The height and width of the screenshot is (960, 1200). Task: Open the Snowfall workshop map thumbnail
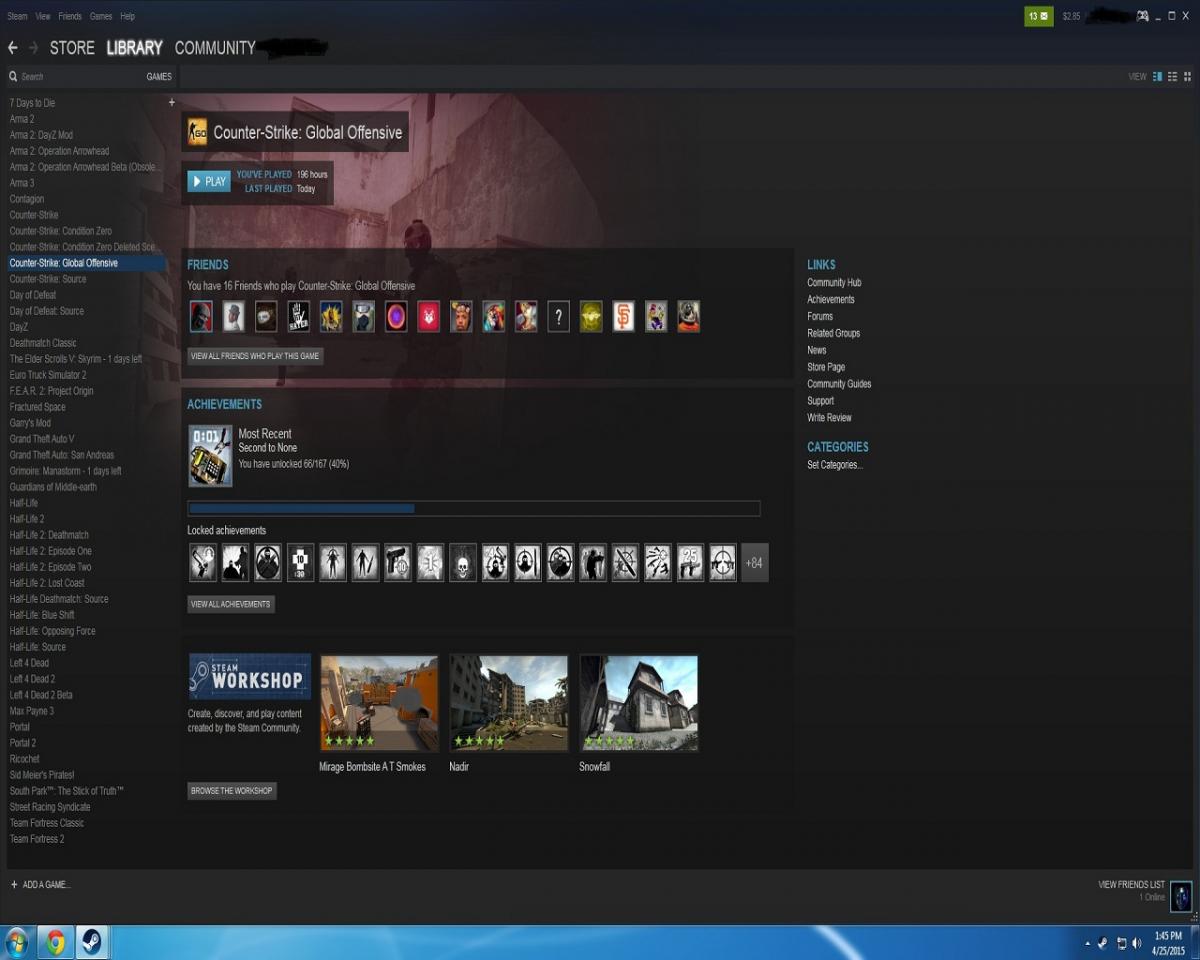pos(639,703)
